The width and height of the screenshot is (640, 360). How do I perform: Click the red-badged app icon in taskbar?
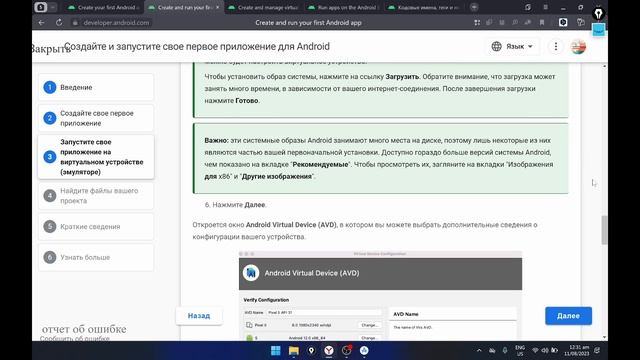pos(347,350)
